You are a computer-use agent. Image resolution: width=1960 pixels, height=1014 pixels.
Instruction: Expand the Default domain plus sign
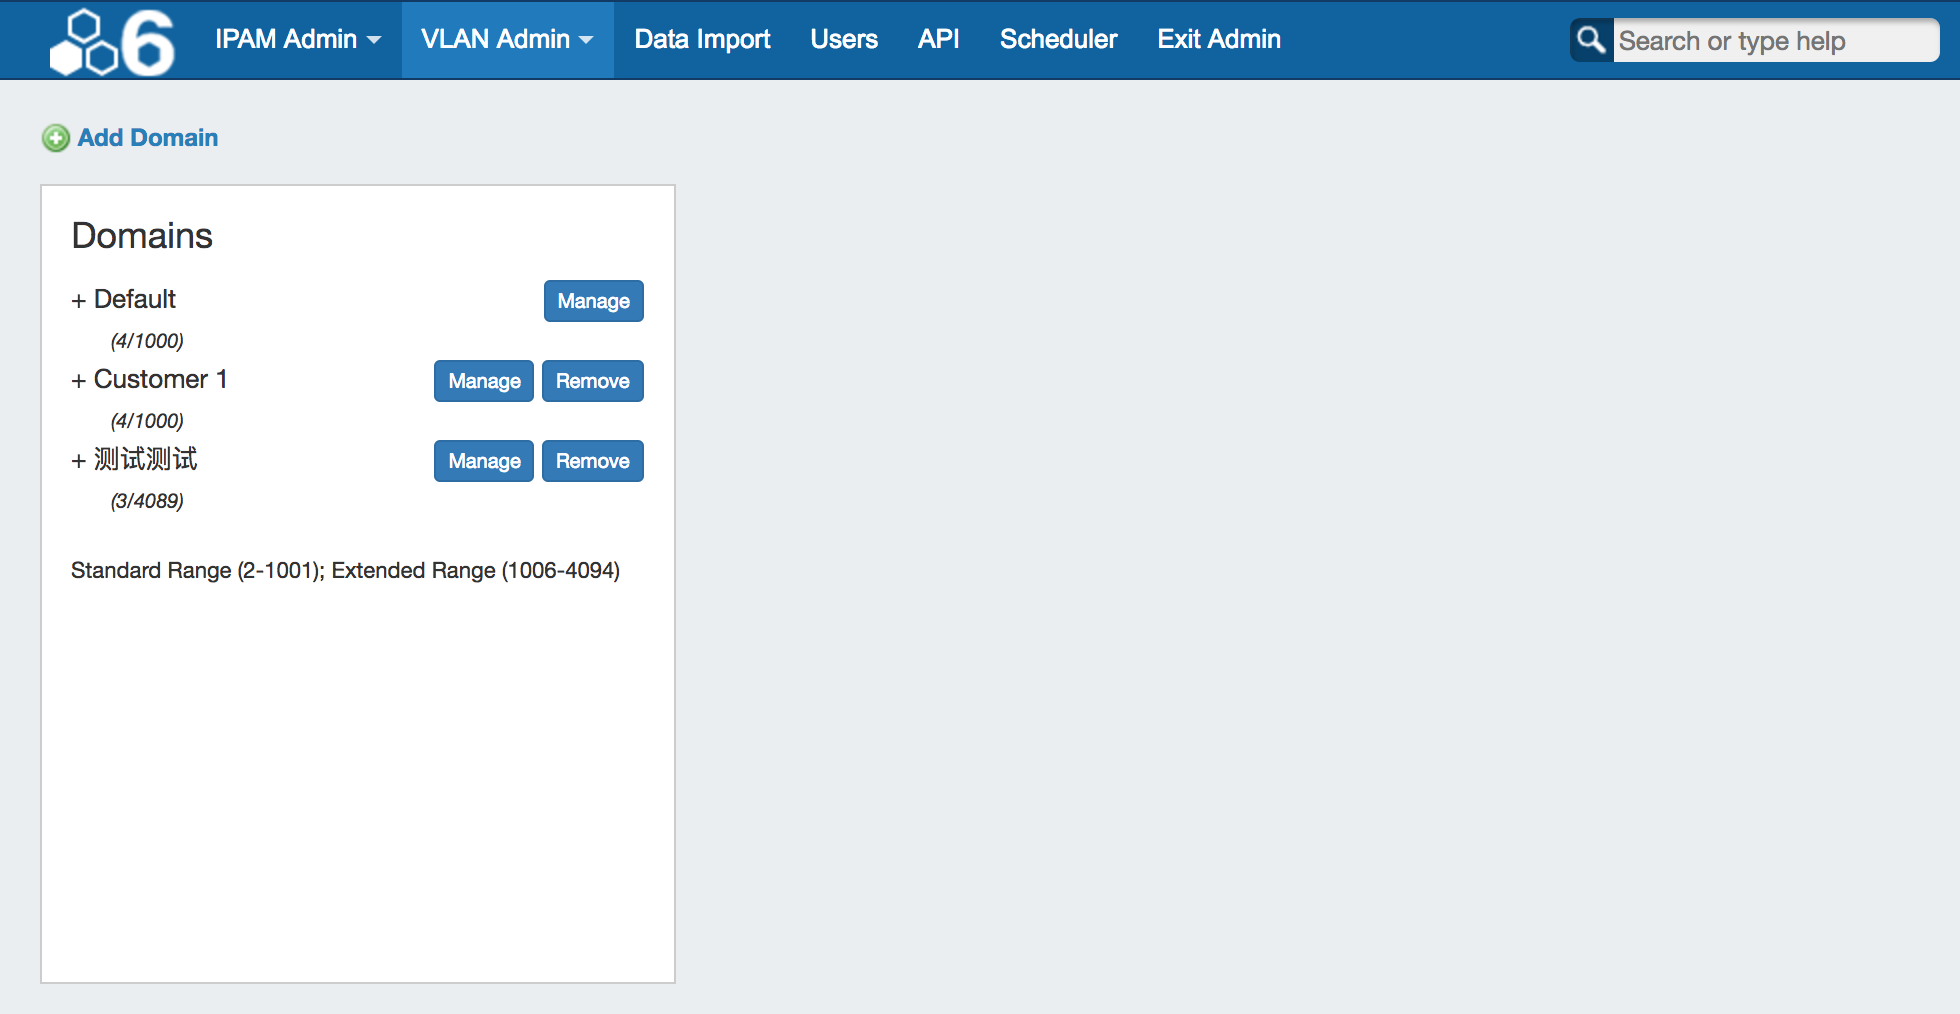[78, 301]
